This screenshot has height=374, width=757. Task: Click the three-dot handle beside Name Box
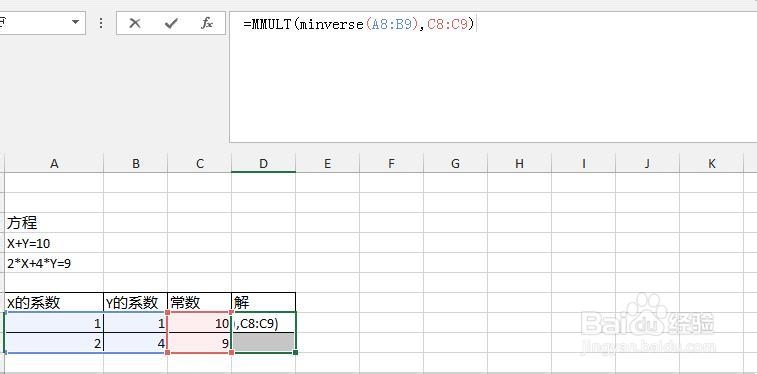coord(101,23)
